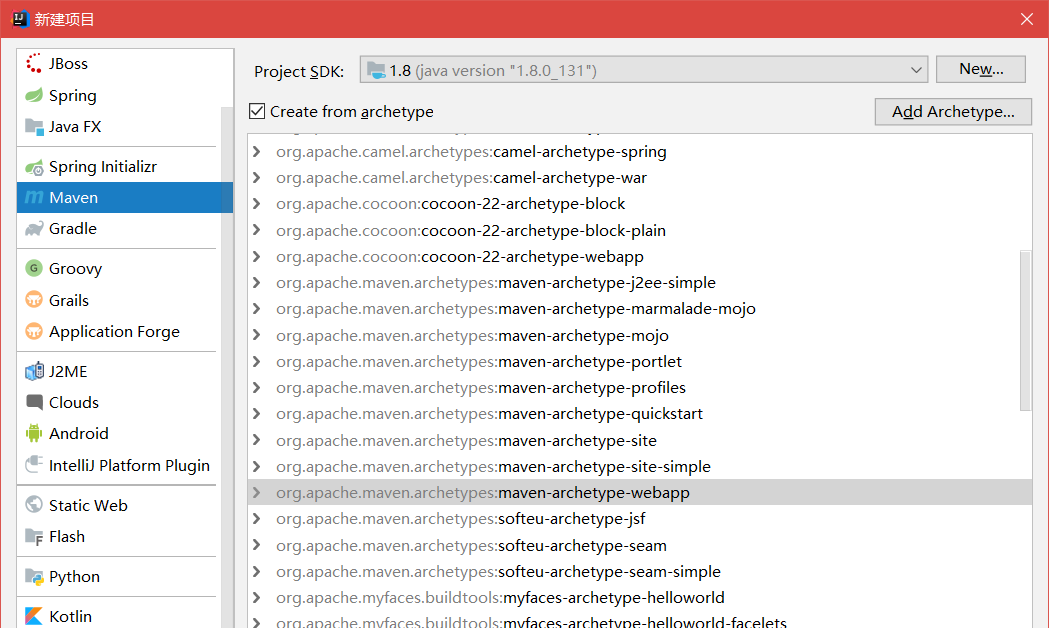The height and width of the screenshot is (628, 1049).
Task: Click the Add Archetype... button
Action: (x=952, y=111)
